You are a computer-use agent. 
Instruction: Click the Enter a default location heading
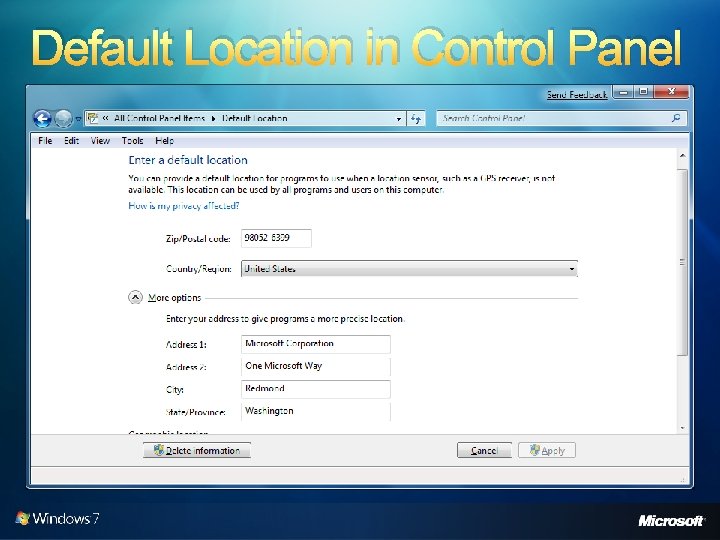tap(188, 160)
